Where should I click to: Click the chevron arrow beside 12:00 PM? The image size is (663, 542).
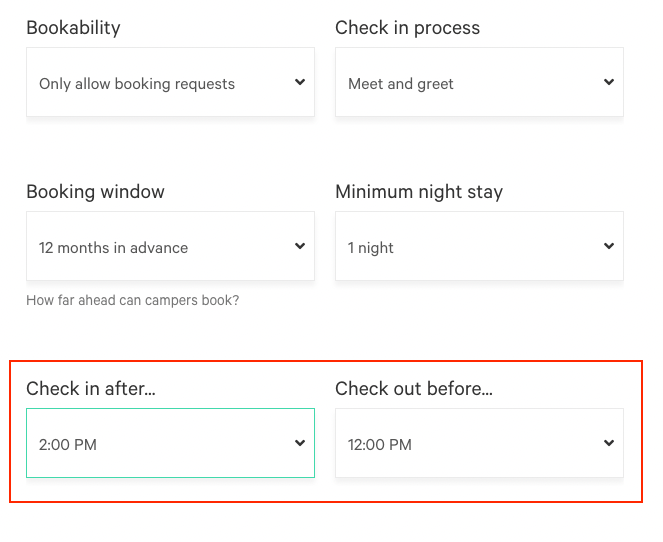pos(609,443)
